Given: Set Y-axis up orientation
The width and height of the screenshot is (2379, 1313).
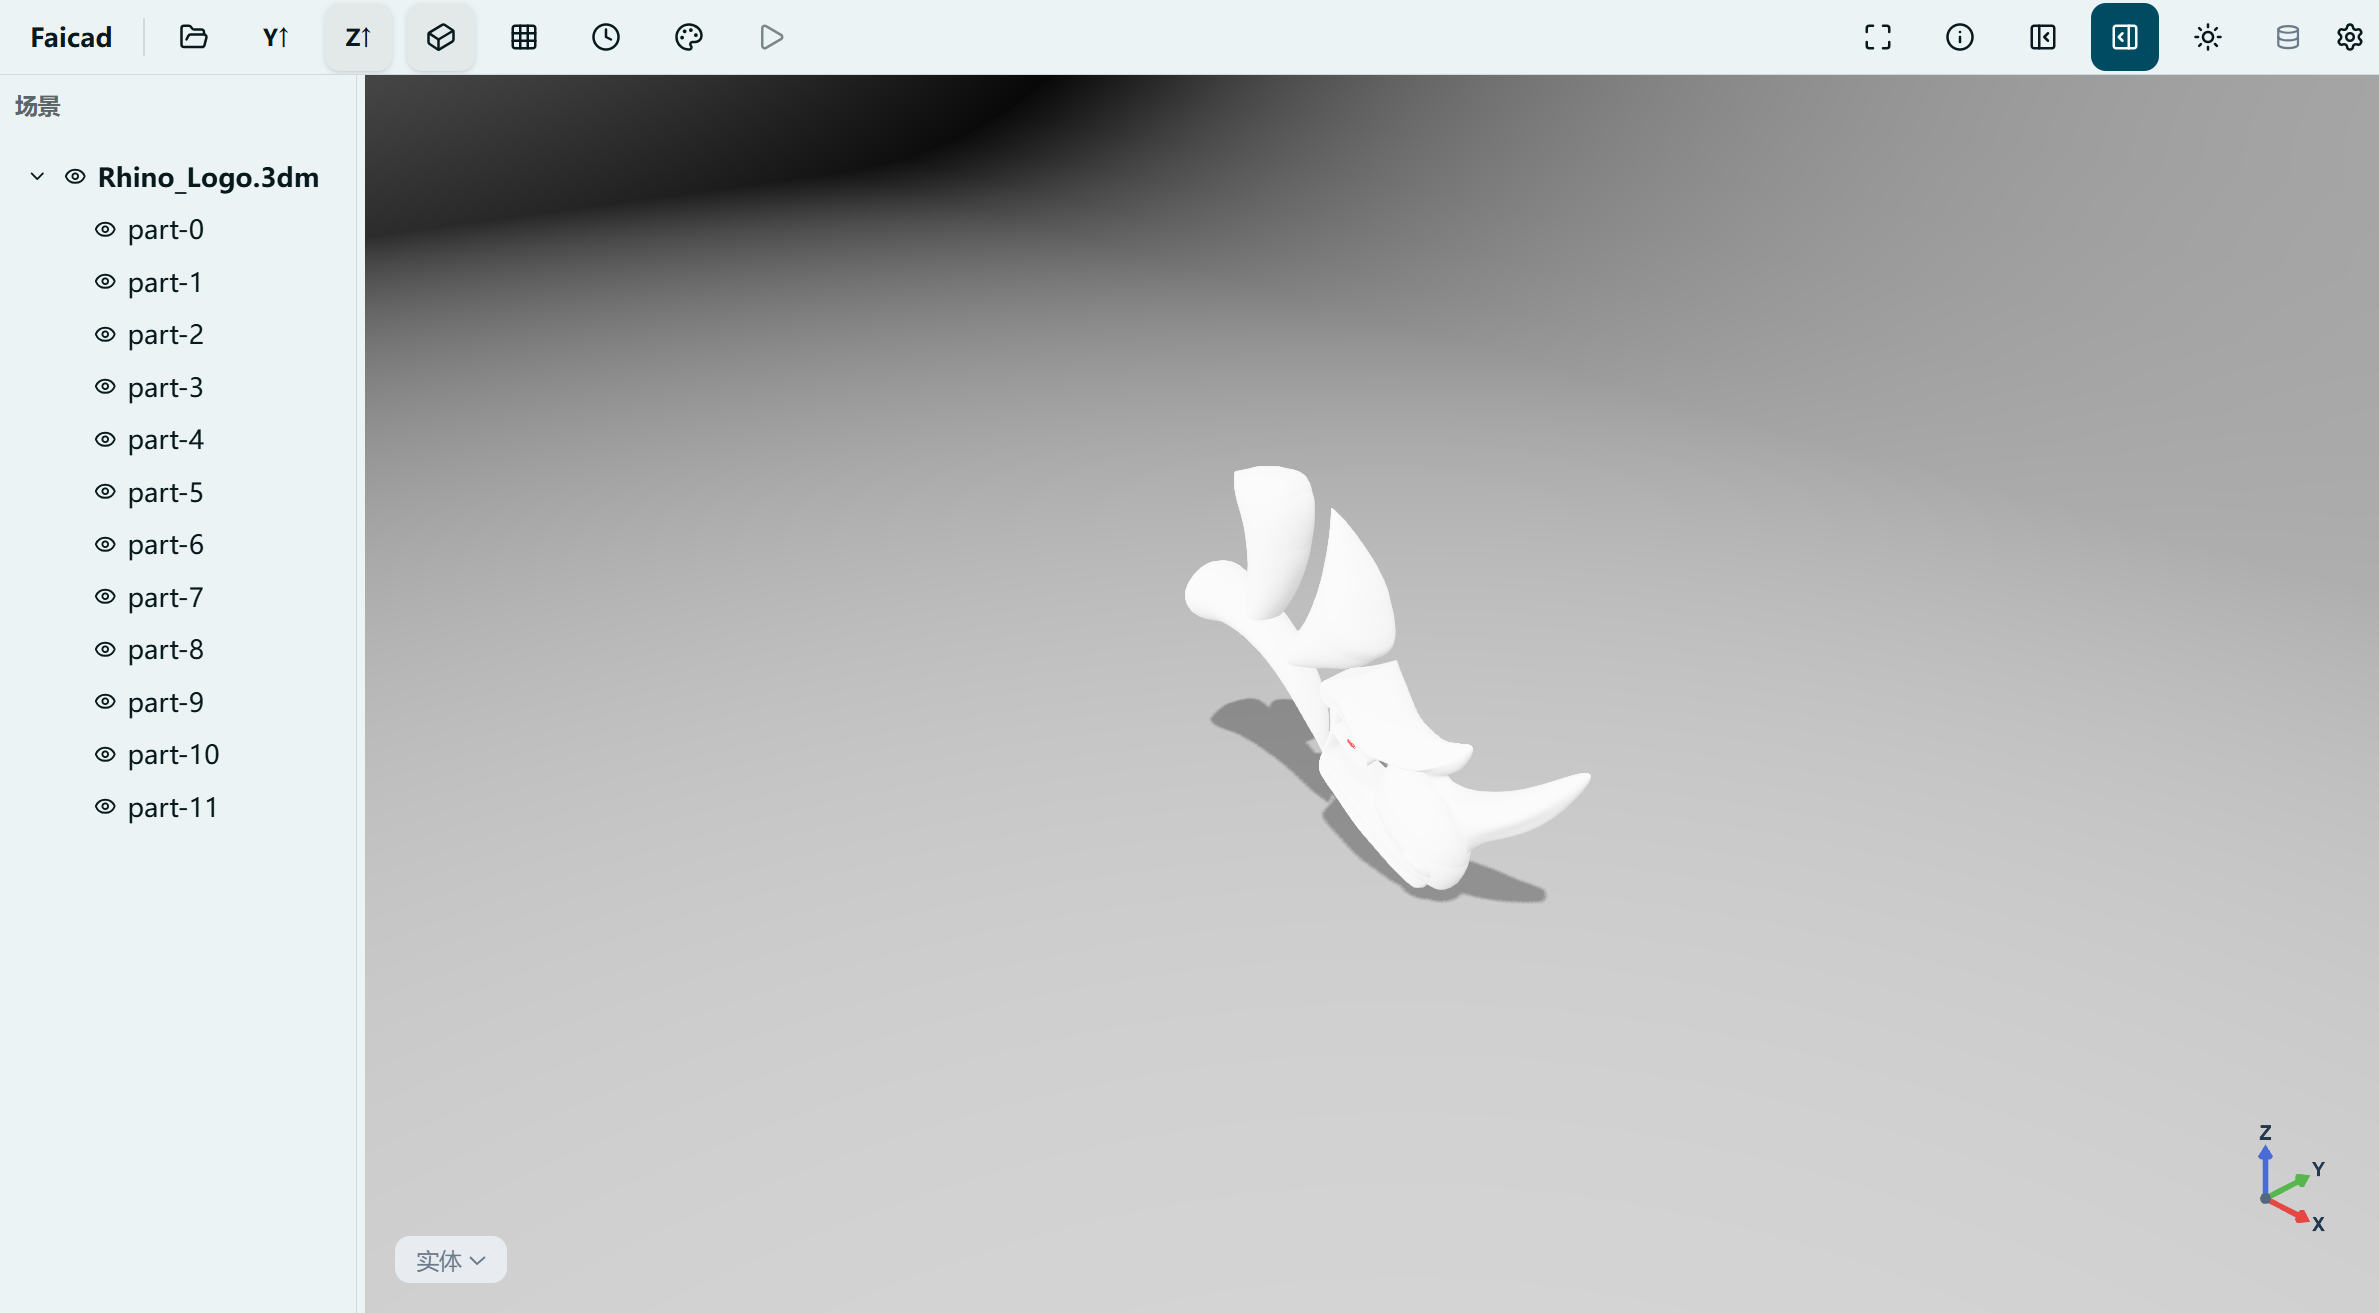Looking at the screenshot, I should click(x=276, y=37).
